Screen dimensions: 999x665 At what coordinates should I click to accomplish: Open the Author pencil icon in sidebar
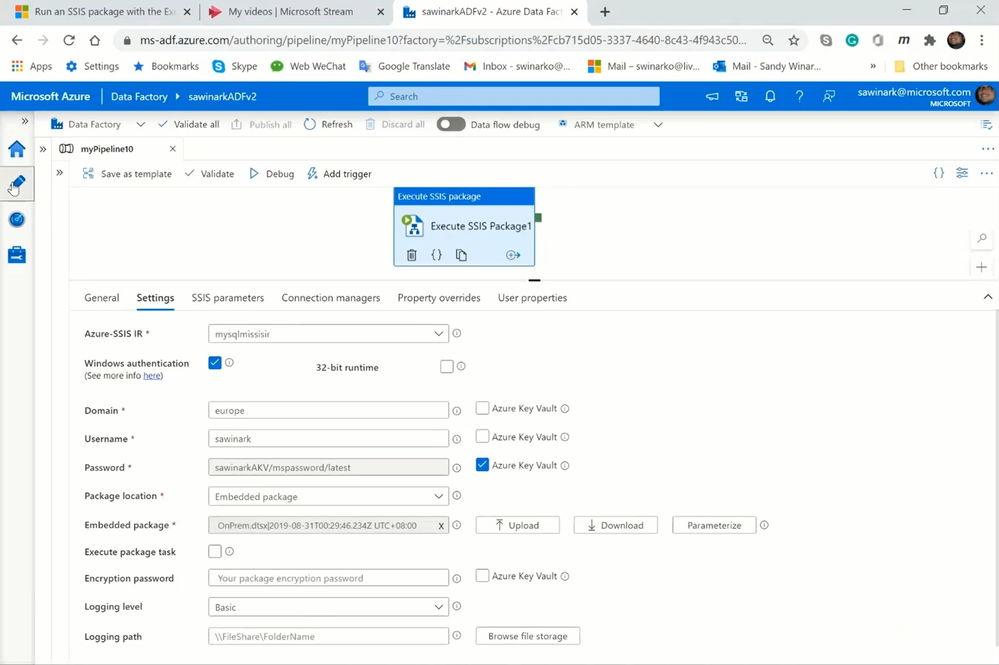coord(17,184)
